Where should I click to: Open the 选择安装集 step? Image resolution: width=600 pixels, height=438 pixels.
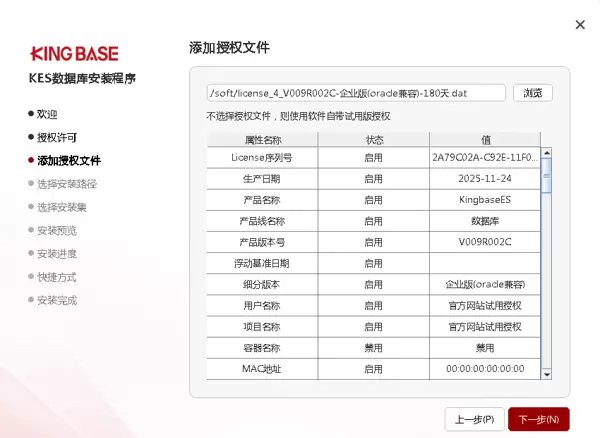click(62, 207)
